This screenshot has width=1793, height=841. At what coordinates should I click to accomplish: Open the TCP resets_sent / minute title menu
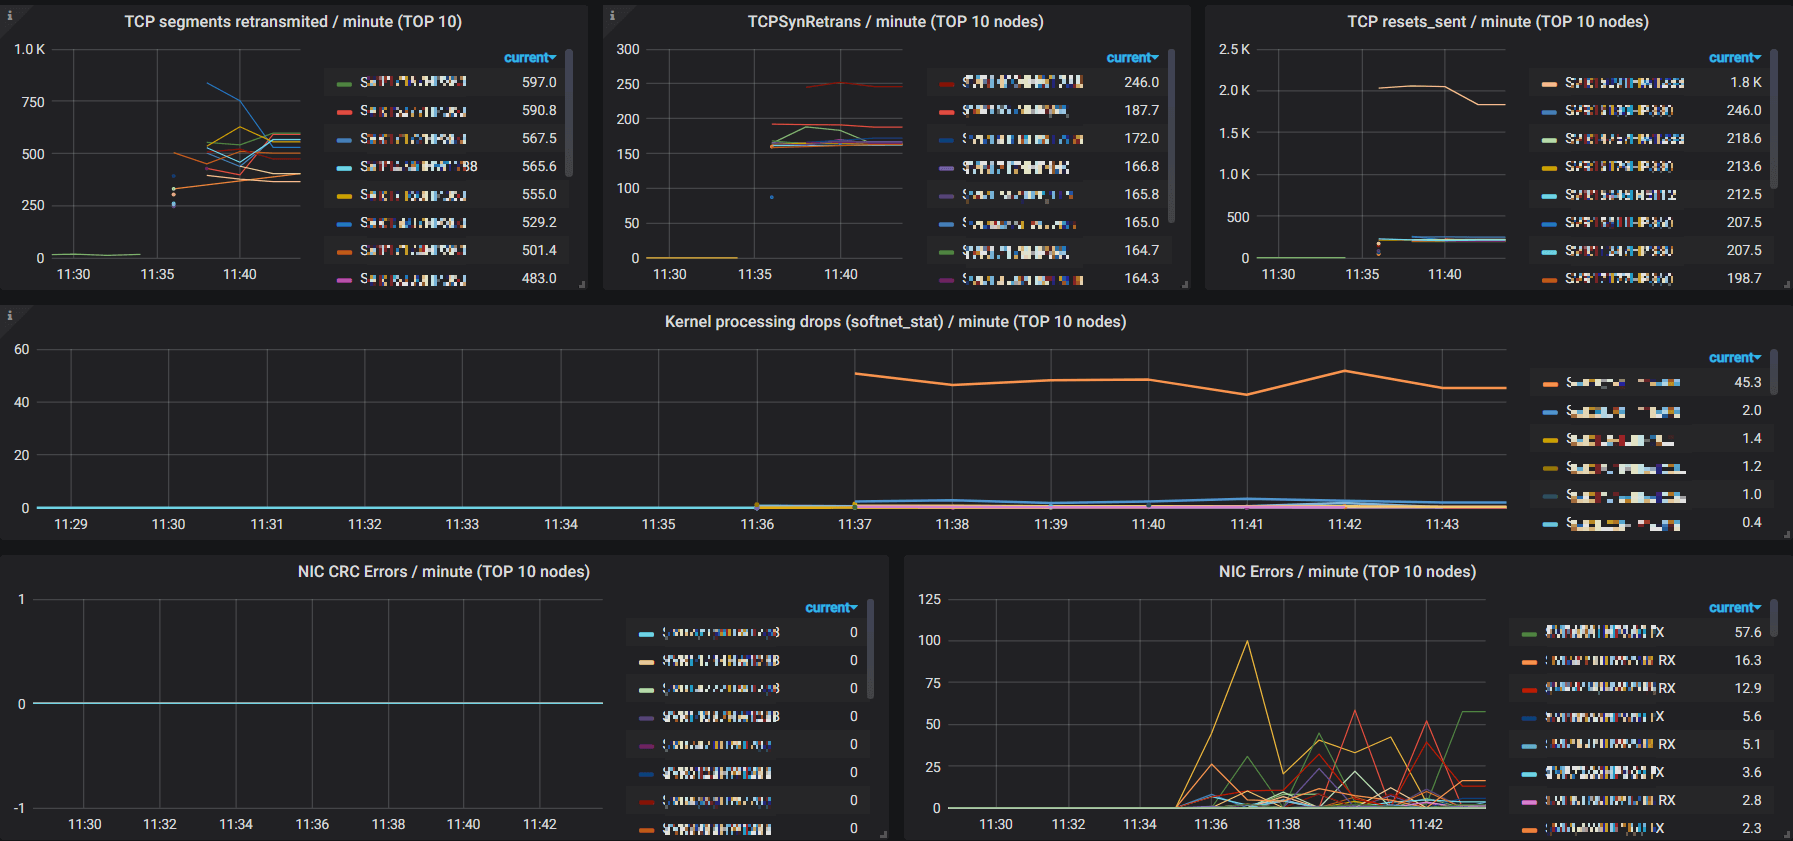[x=1497, y=22]
